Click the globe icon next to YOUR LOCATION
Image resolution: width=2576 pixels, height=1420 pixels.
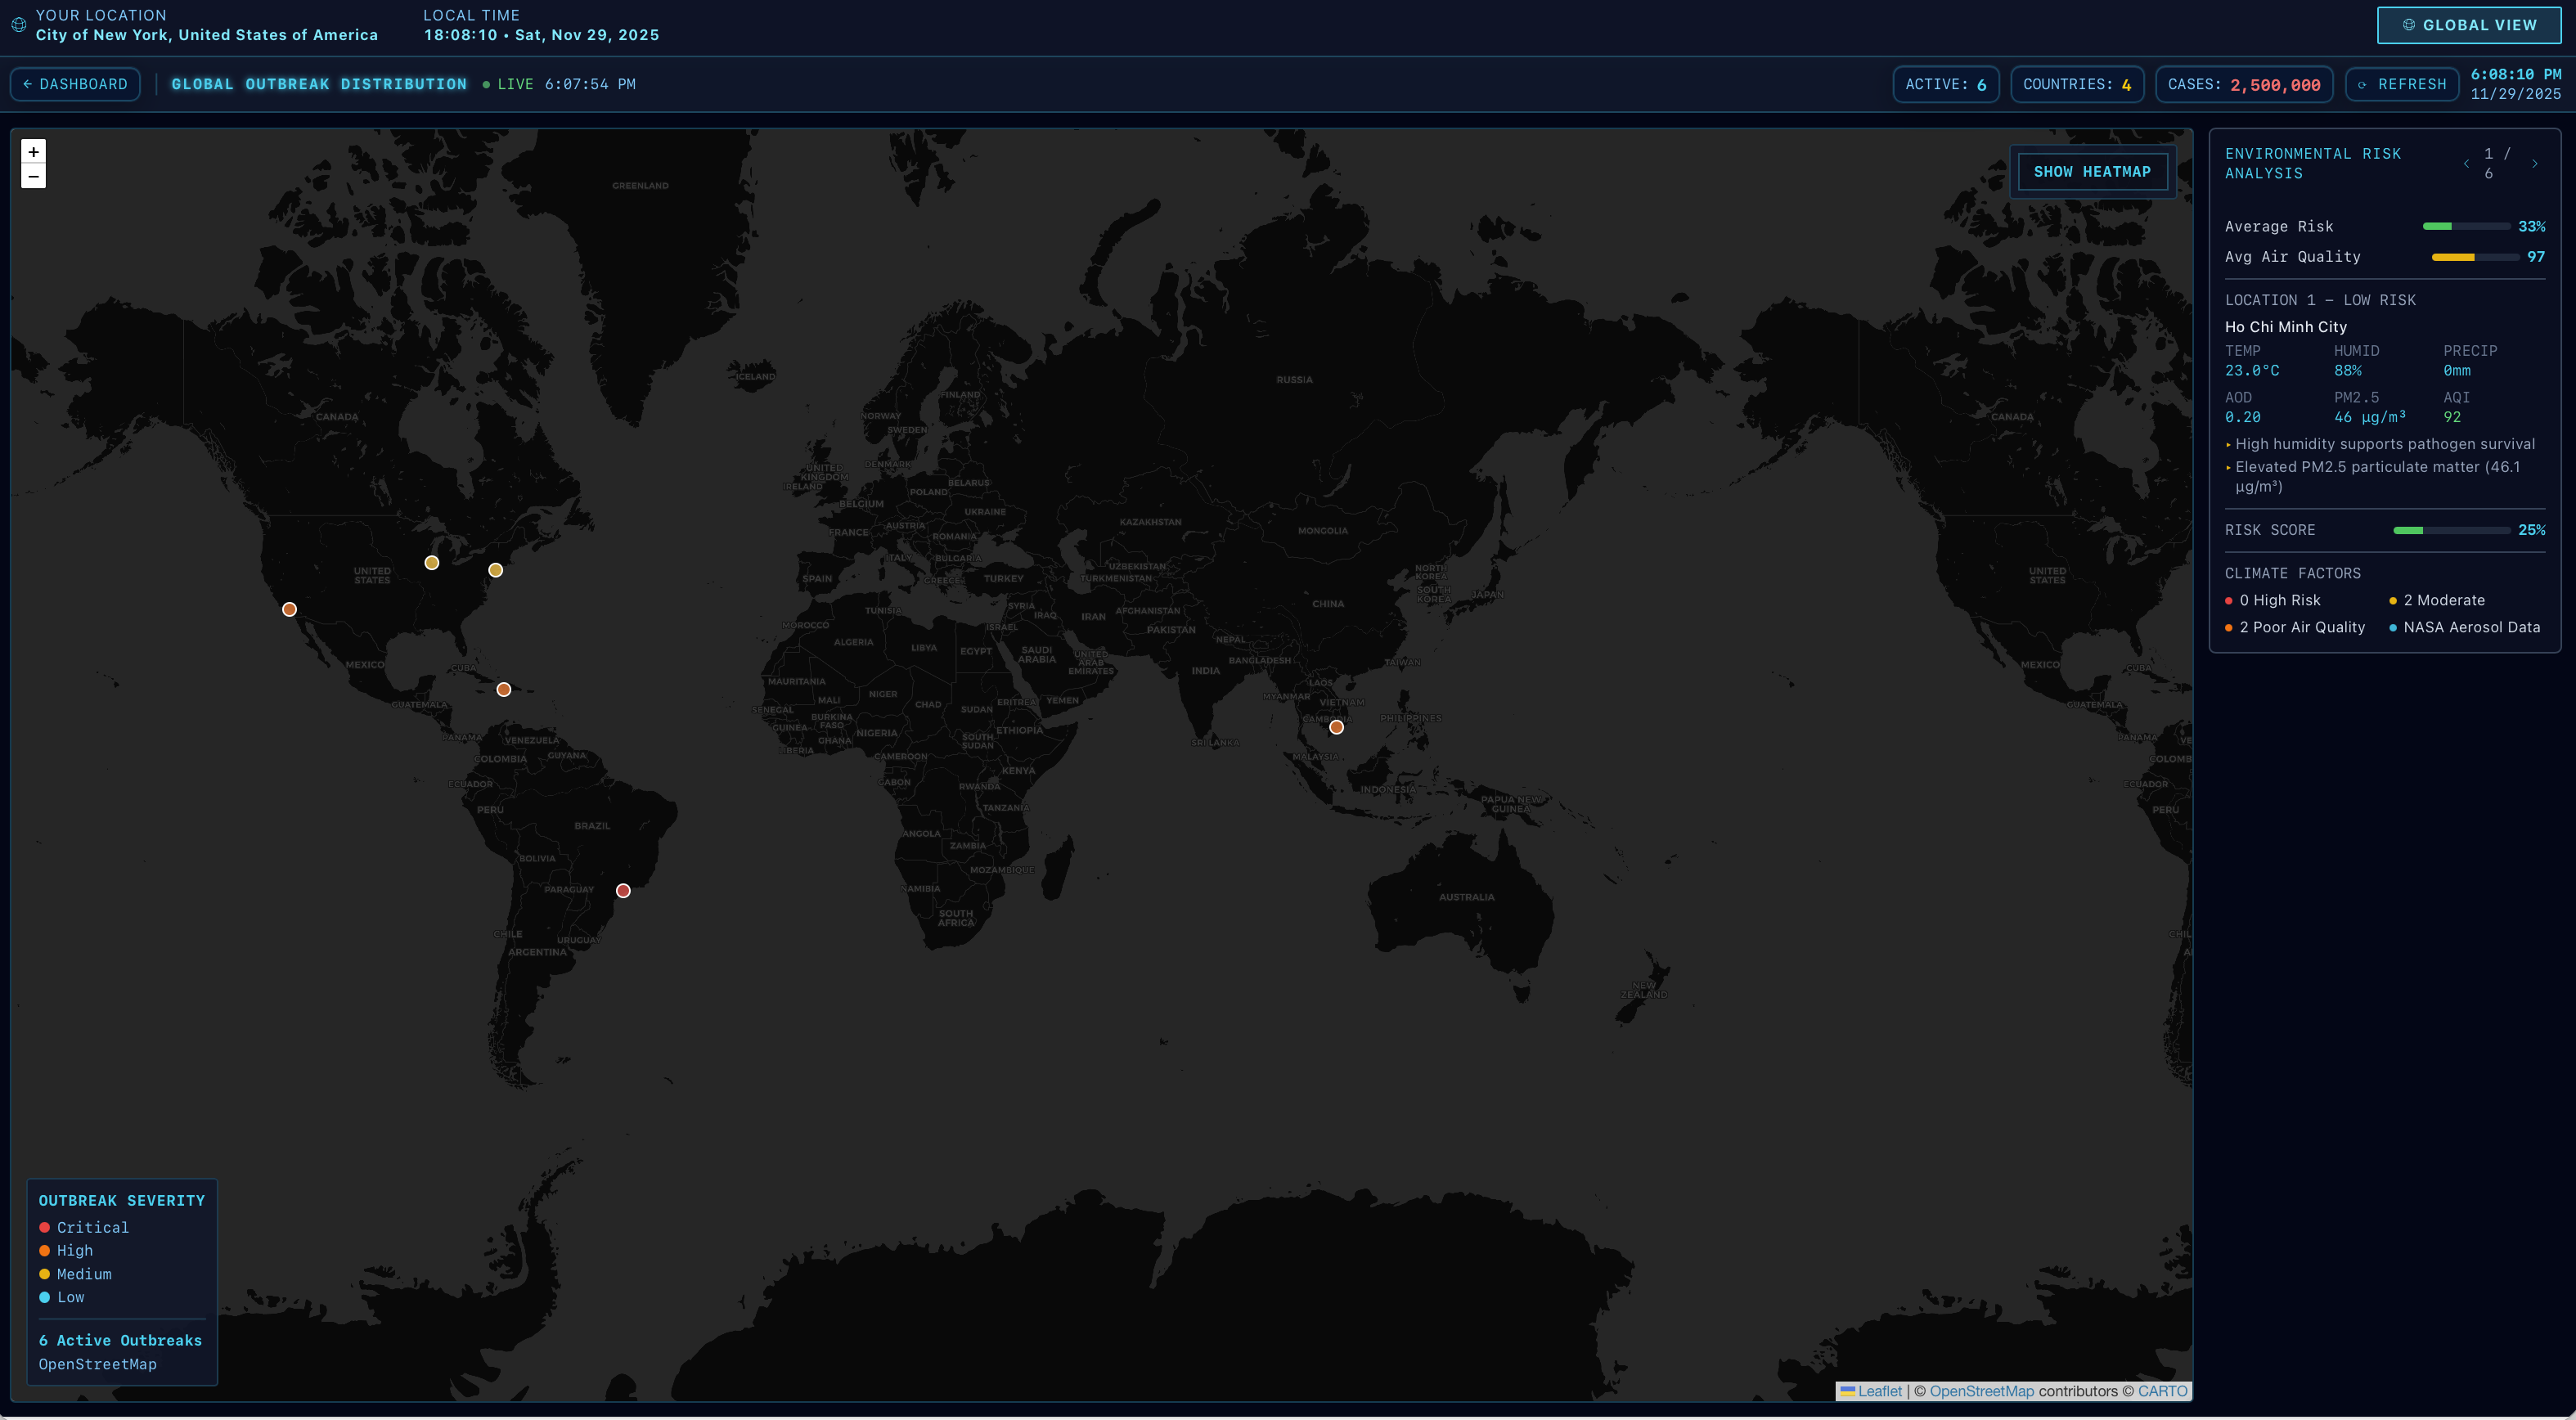18,24
